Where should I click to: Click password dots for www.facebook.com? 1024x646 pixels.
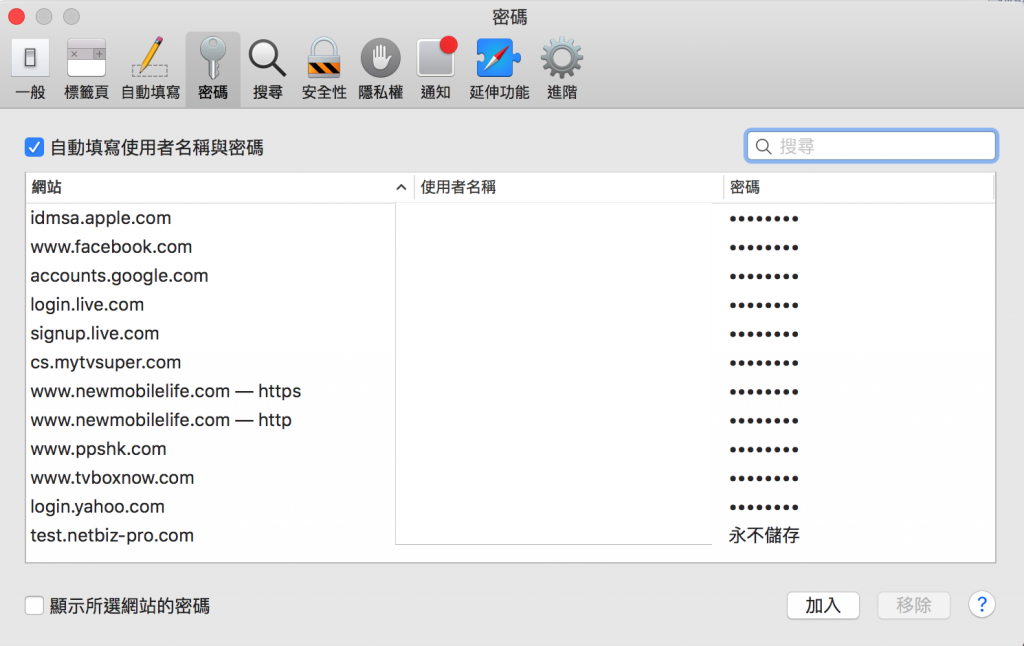764,248
